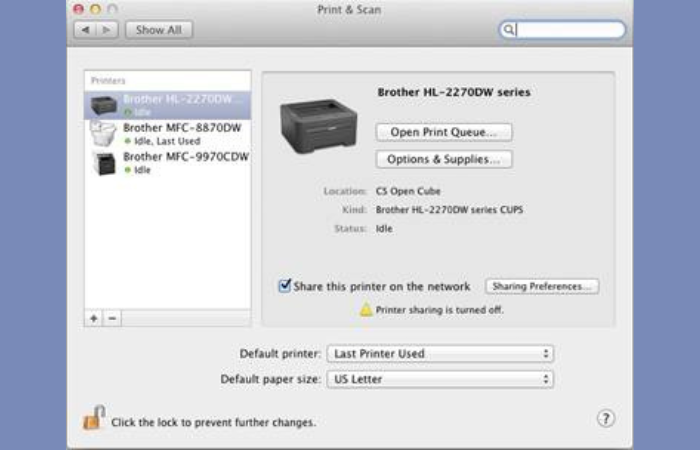Image resolution: width=700 pixels, height=450 pixels.
Task: Click the 'Printer sharing is turned off.' text
Action: (439, 310)
